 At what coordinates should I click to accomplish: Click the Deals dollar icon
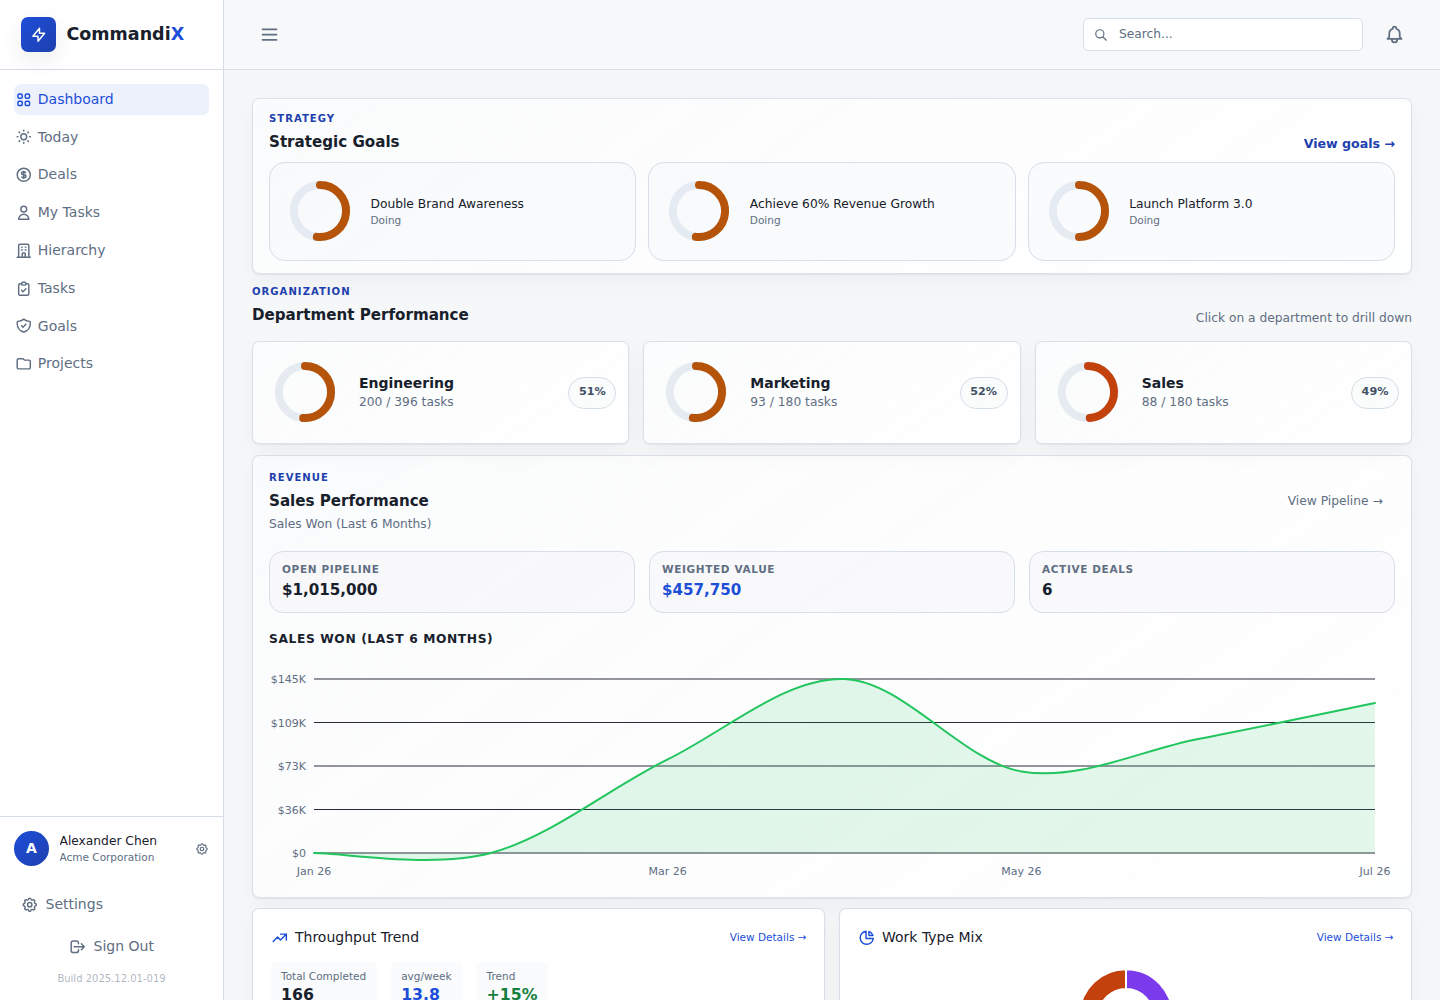24,175
